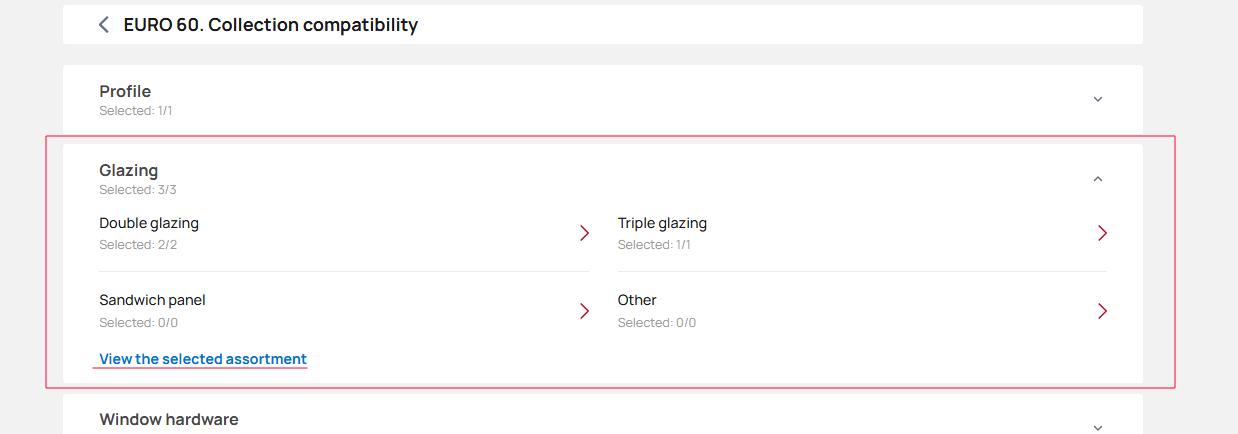The width and height of the screenshot is (1238, 434).
Task: Open Double glazing via its red arrow
Action: (585, 233)
